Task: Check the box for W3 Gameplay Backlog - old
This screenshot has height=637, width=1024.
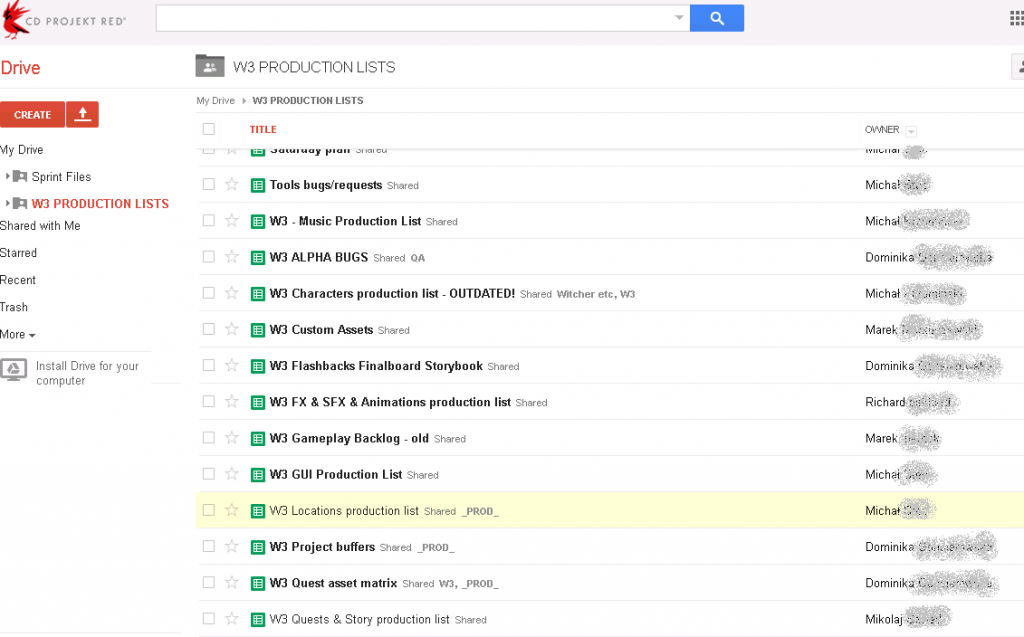Action: point(208,438)
